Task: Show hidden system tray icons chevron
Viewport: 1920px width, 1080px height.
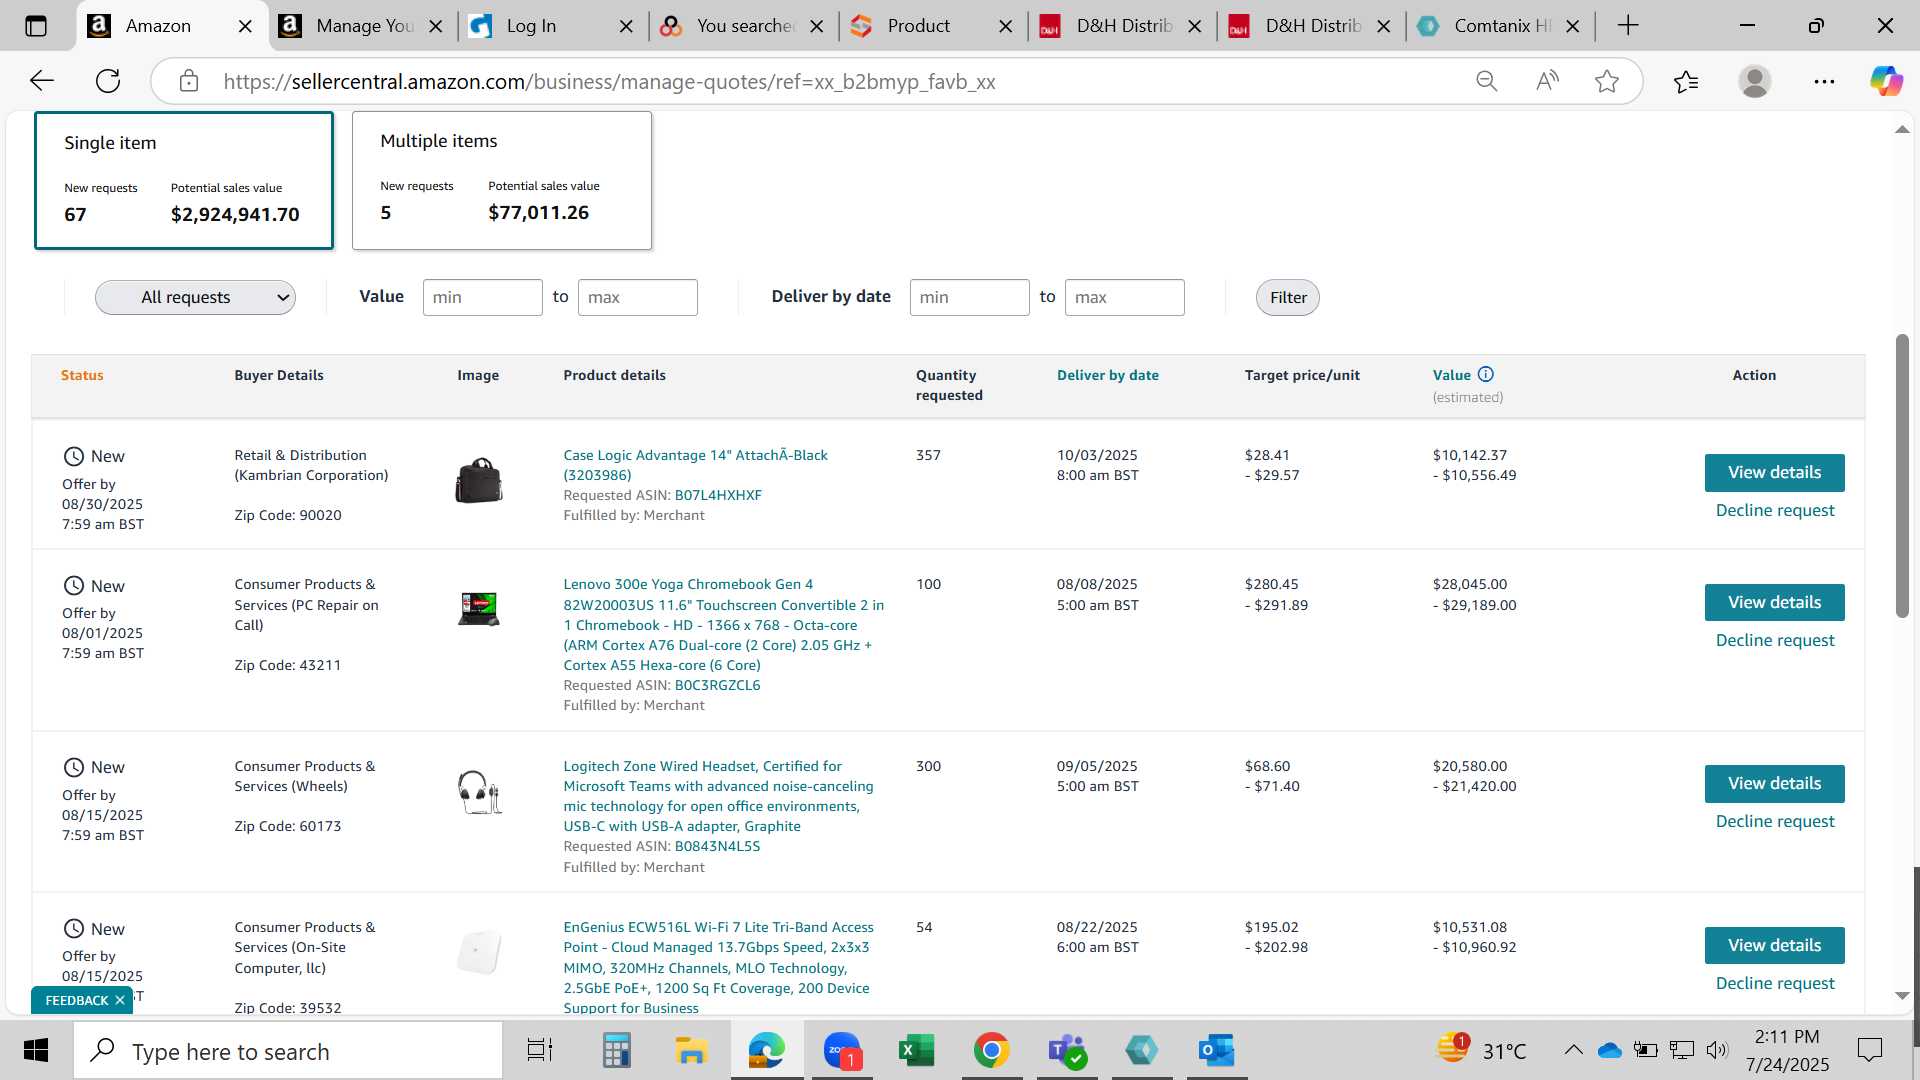Action: (1573, 1050)
